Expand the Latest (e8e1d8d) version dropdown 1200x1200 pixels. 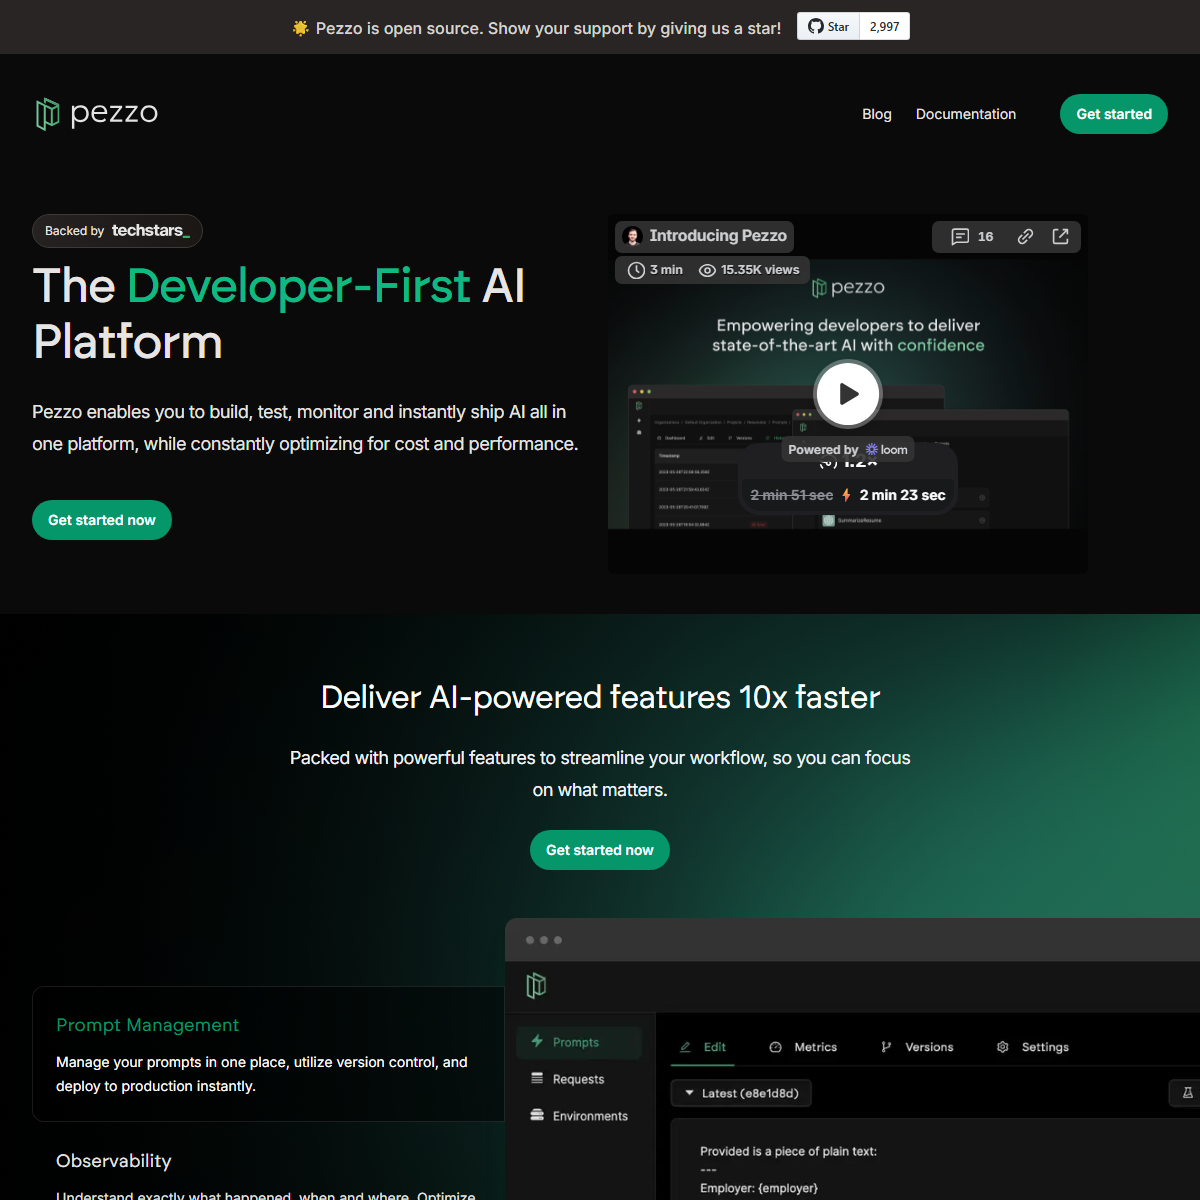pyautogui.click(x=741, y=1093)
